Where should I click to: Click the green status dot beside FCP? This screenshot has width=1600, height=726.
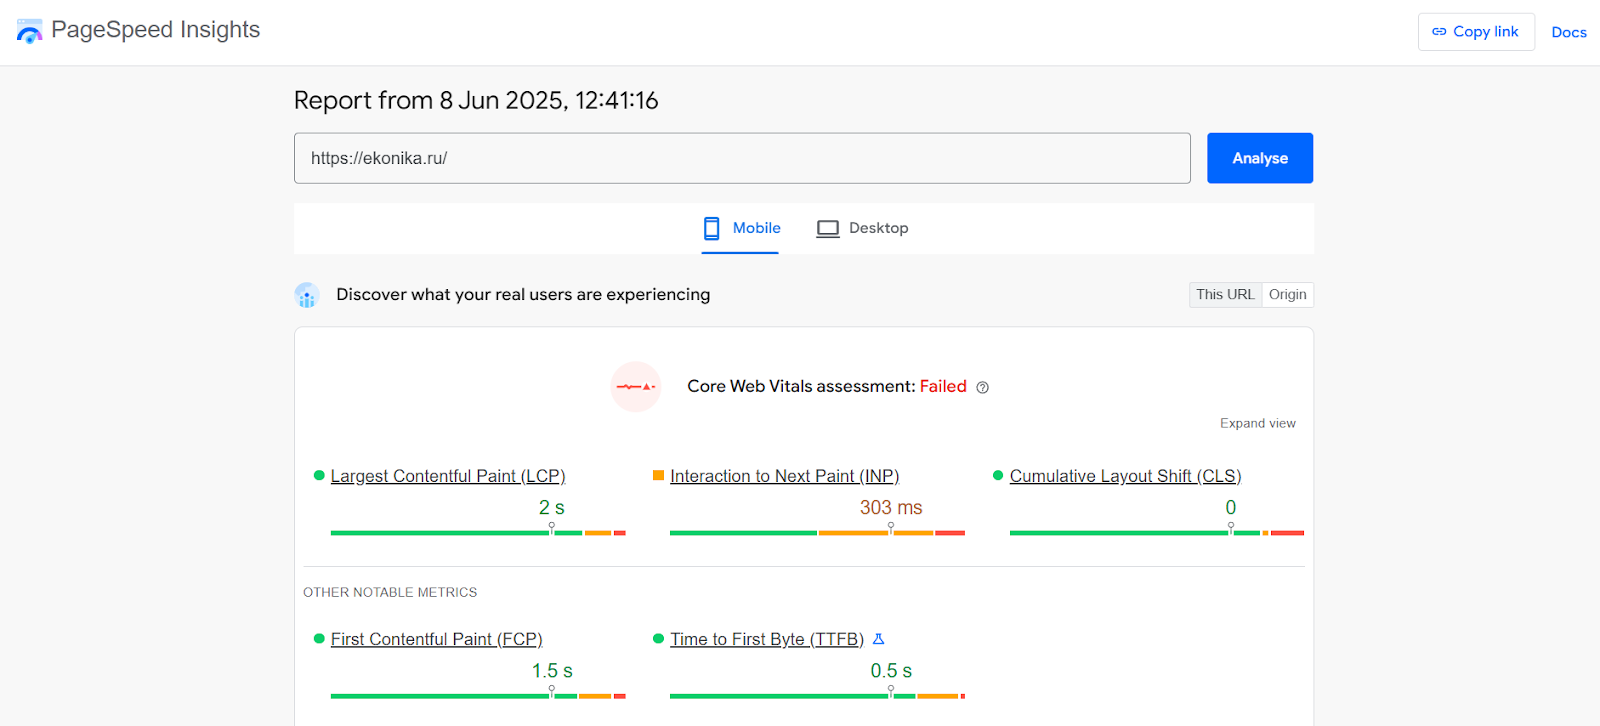pyautogui.click(x=319, y=639)
